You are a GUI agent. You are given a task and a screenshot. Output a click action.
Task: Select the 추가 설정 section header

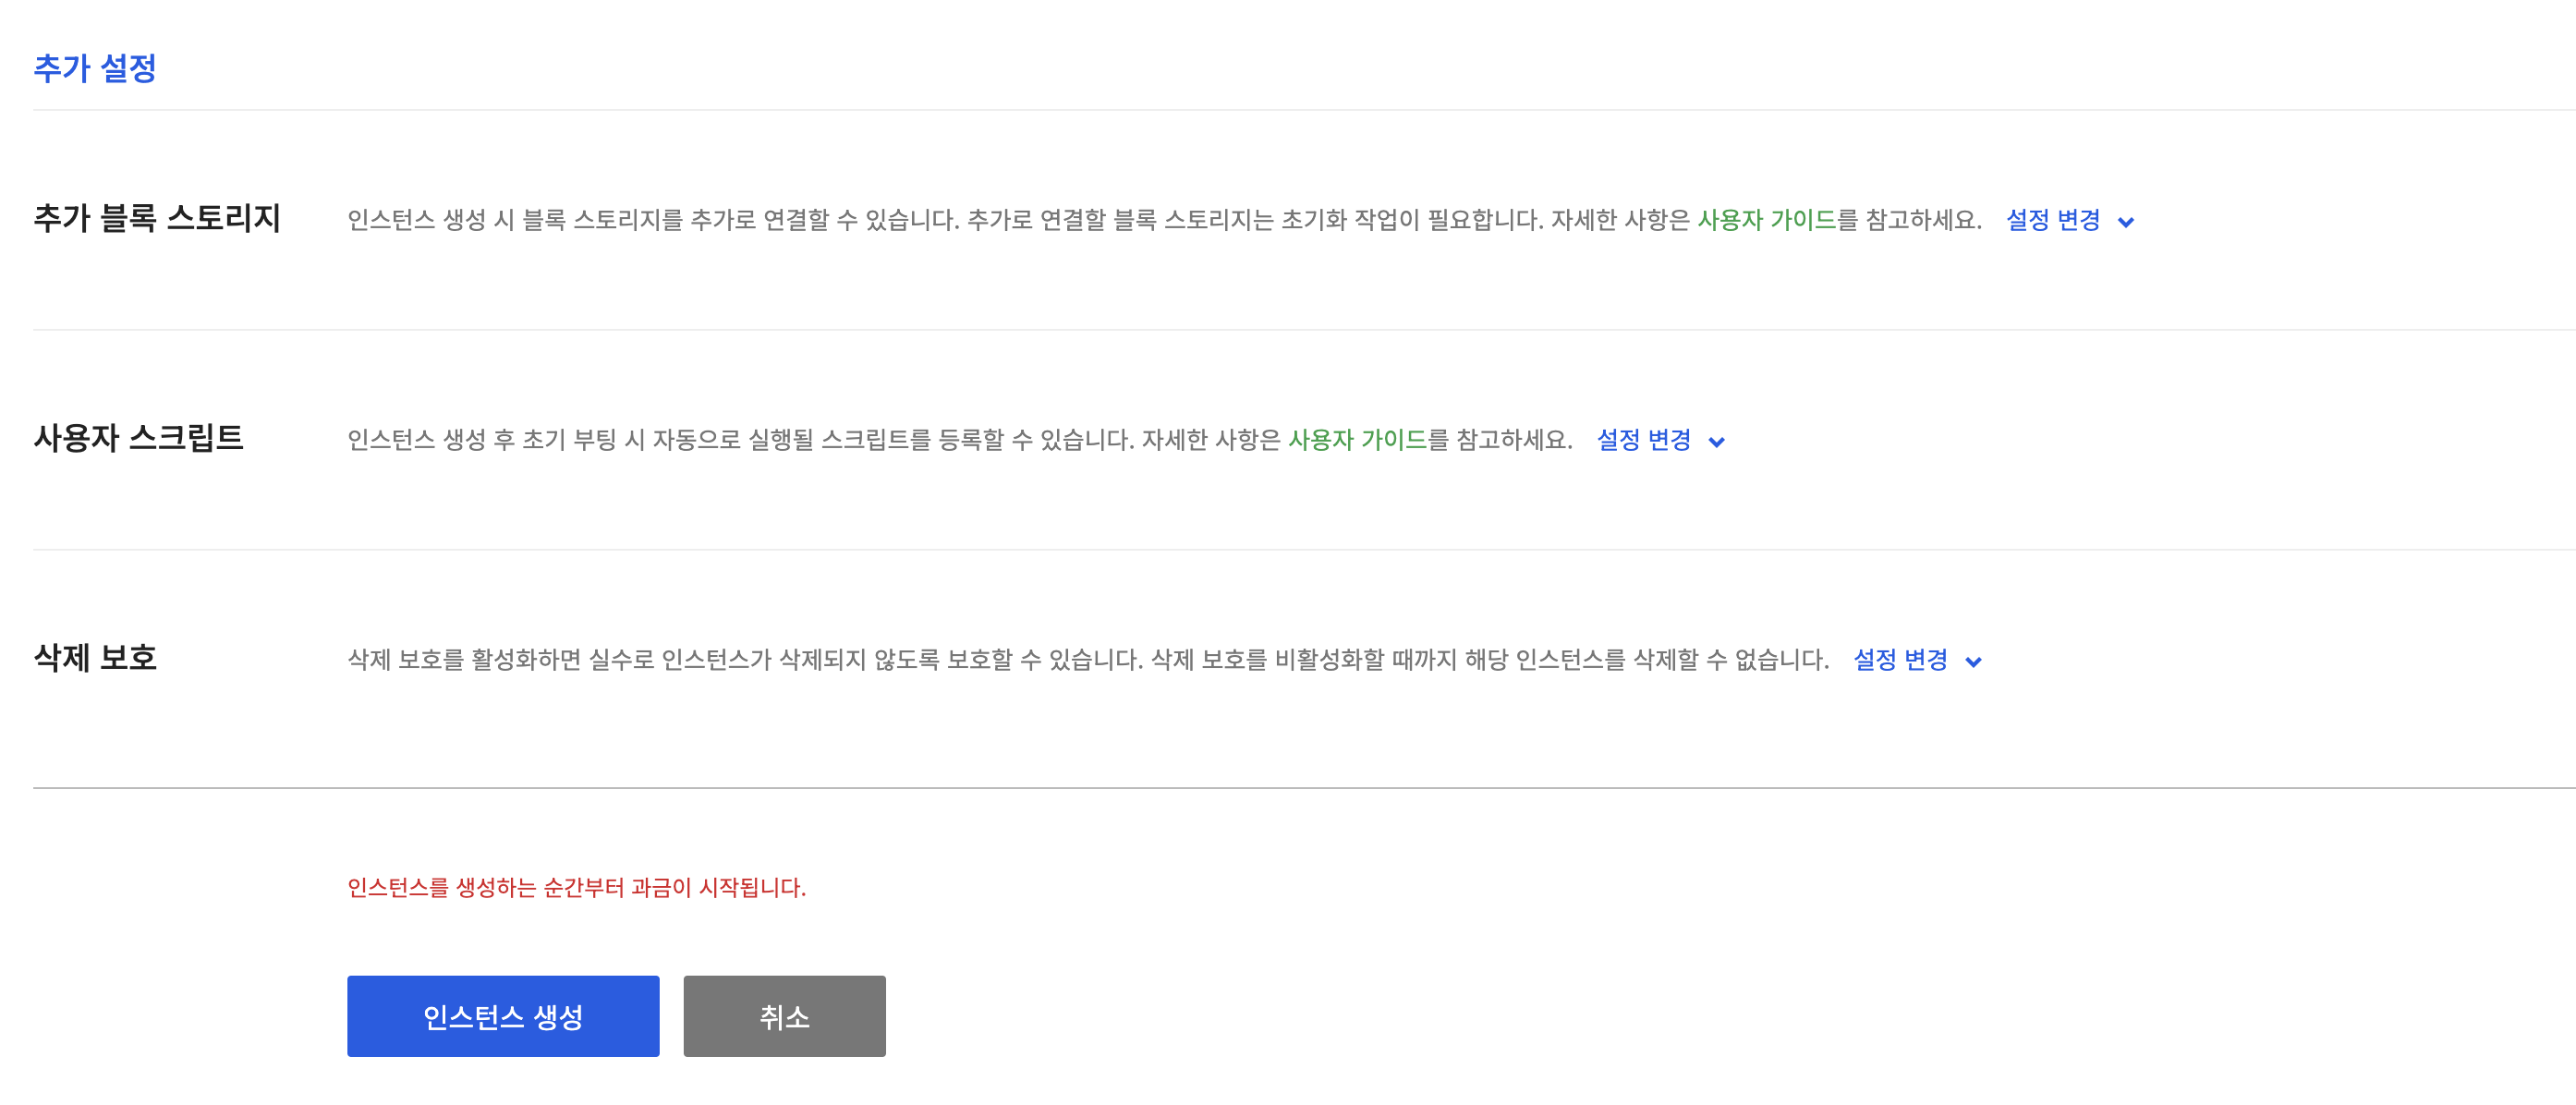point(95,68)
